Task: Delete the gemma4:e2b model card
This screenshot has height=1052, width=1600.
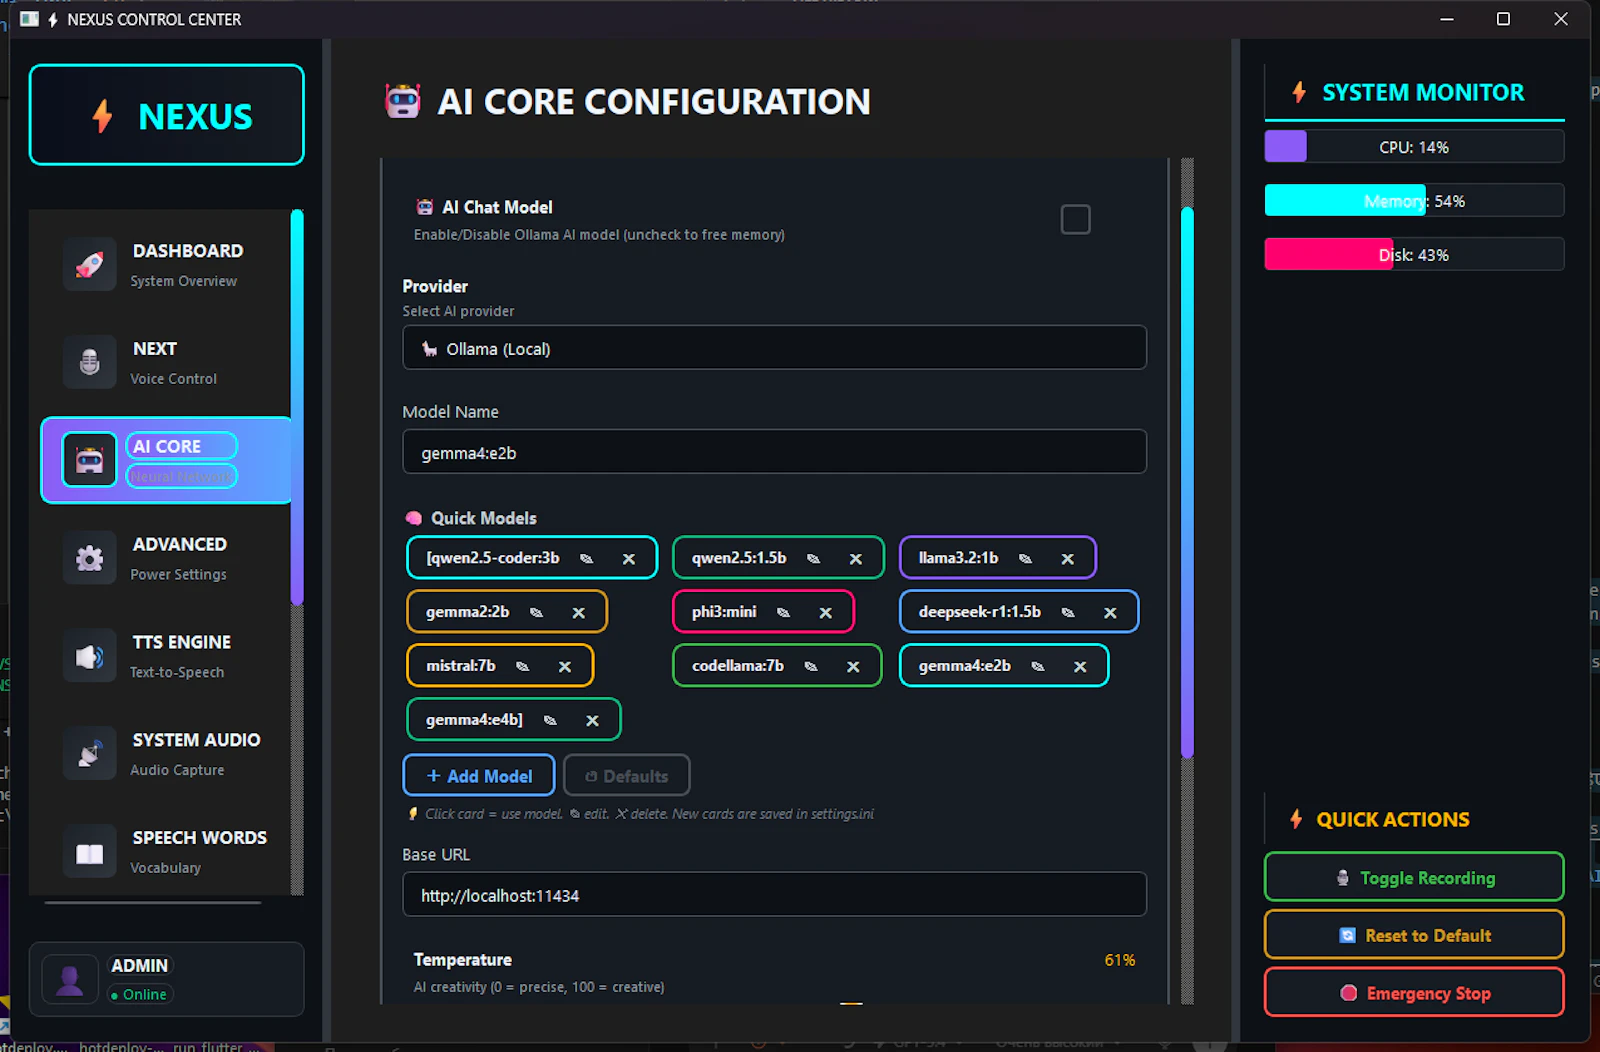Action: [1080, 666]
